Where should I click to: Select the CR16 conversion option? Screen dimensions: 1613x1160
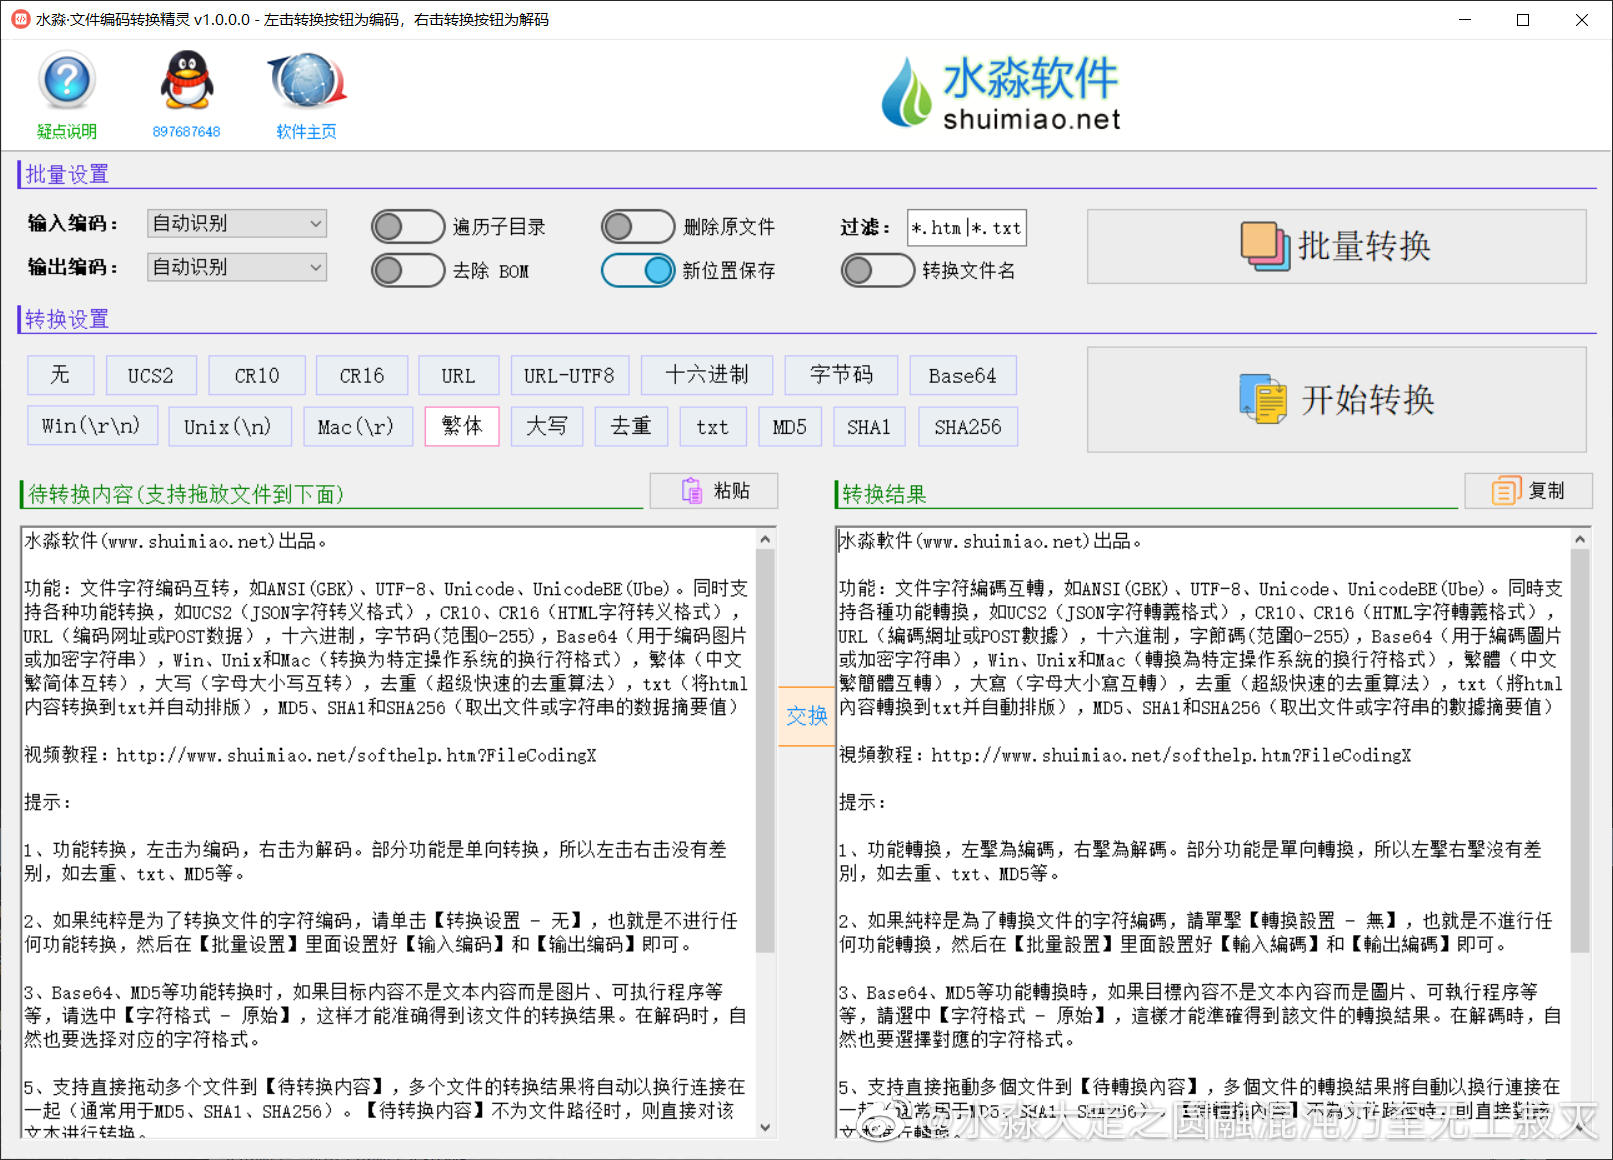pos(362,375)
